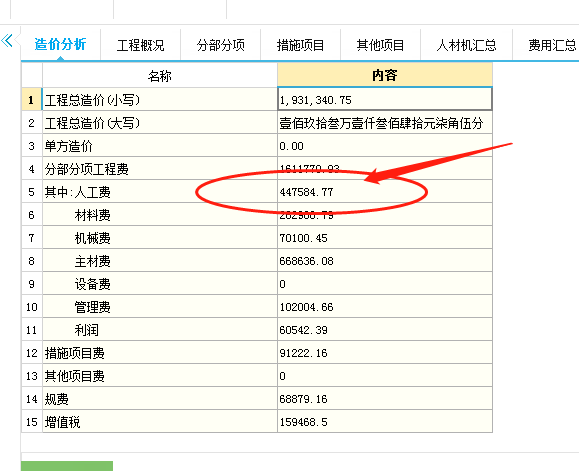This screenshot has width=579, height=471.
Task: Select the 规费 name cell
Action: 160,399
